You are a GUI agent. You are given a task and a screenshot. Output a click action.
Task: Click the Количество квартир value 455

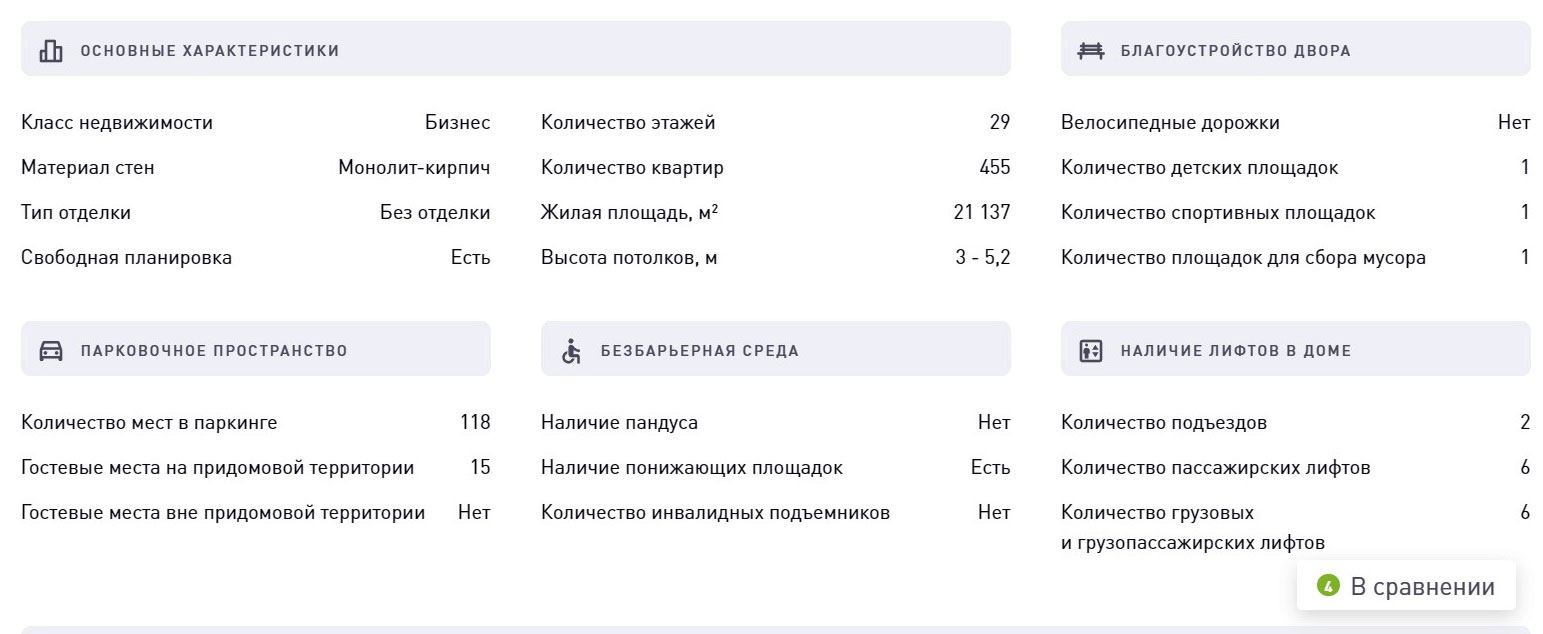[995, 168]
